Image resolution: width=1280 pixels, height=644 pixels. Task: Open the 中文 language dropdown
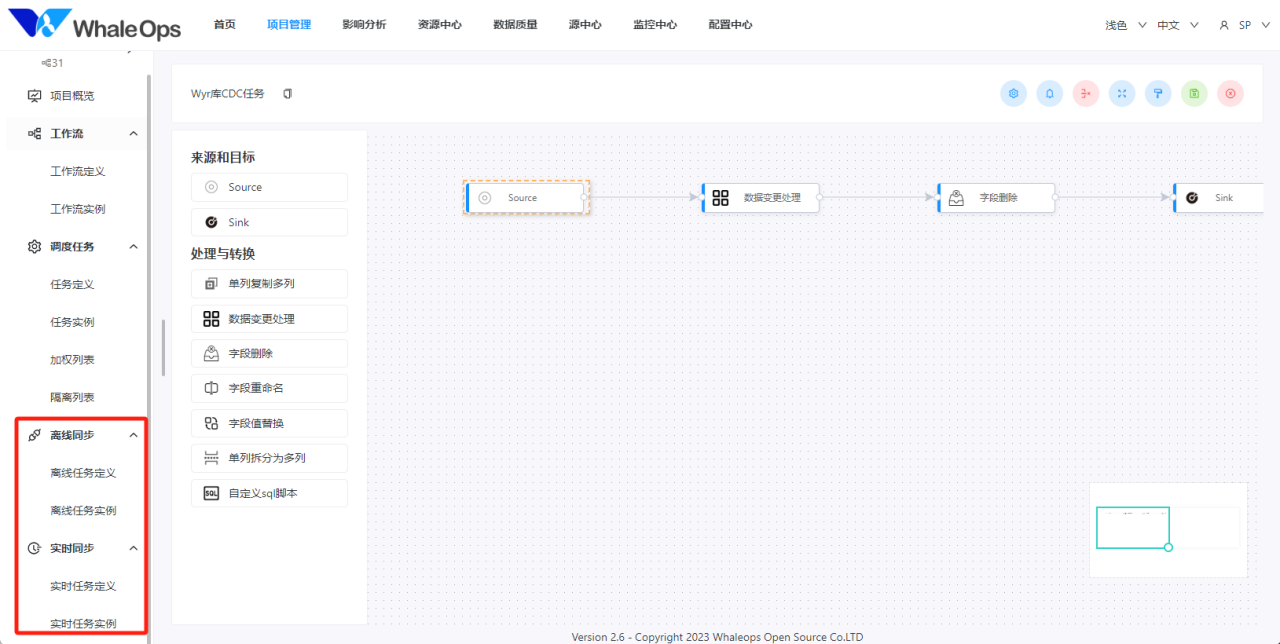[1178, 25]
